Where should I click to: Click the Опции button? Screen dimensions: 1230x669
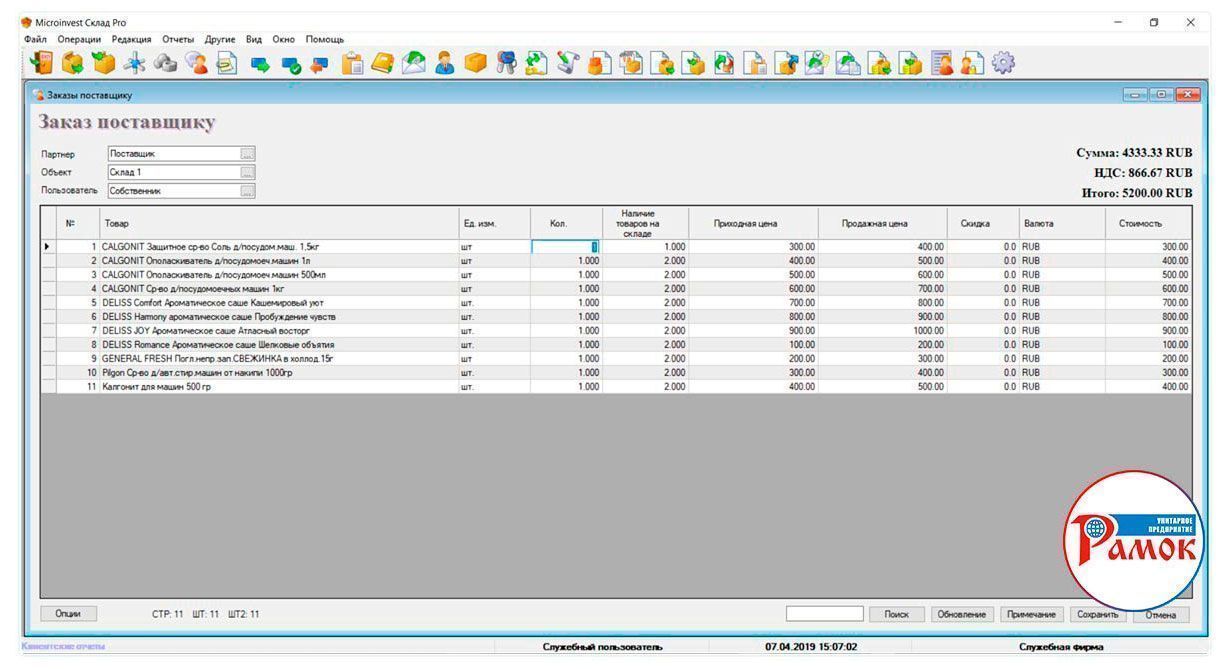click(x=68, y=614)
